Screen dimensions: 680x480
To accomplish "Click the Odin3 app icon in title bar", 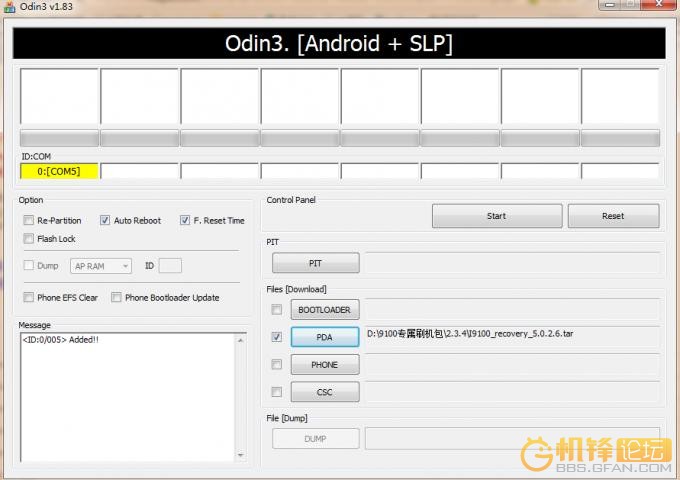I will (x=10, y=7).
